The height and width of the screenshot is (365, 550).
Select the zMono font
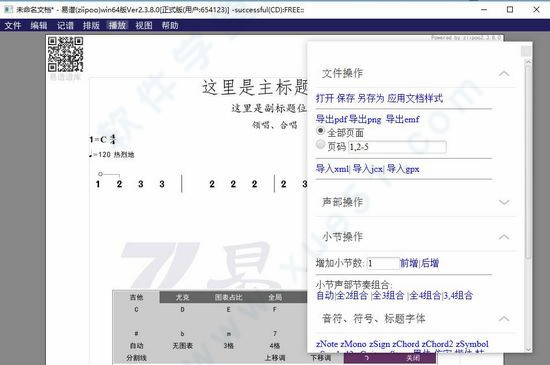point(353,344)
